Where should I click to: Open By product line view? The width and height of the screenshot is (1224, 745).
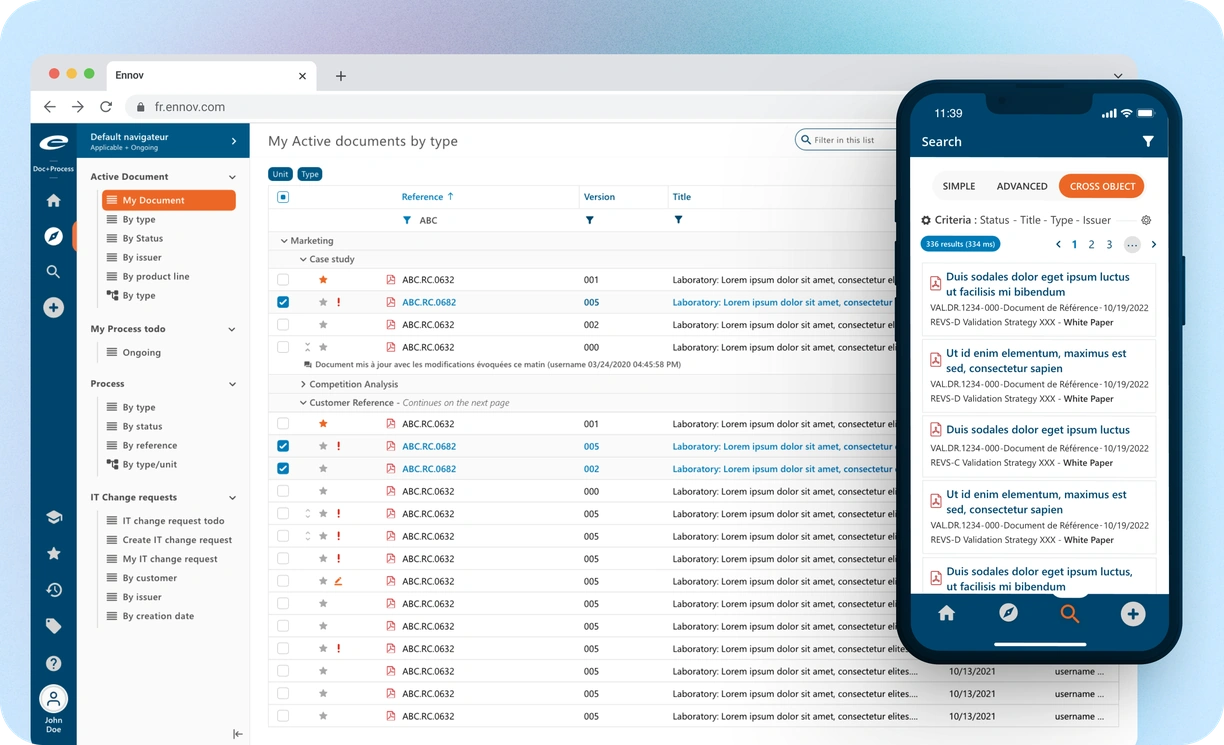(x=156, y=277)
